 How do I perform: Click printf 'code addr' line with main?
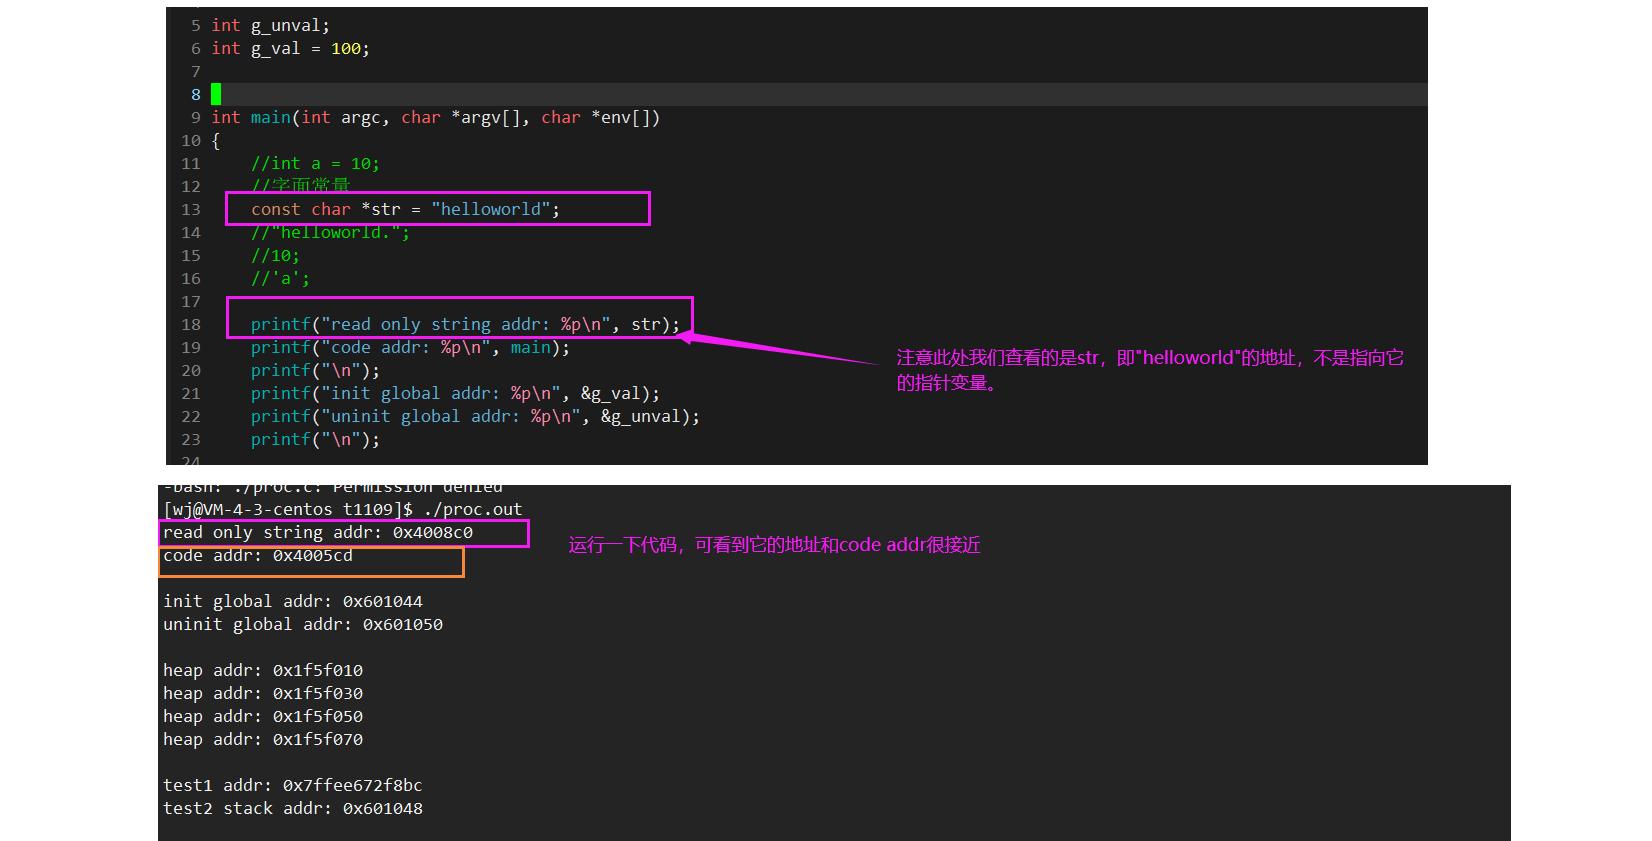pos(410,348)
